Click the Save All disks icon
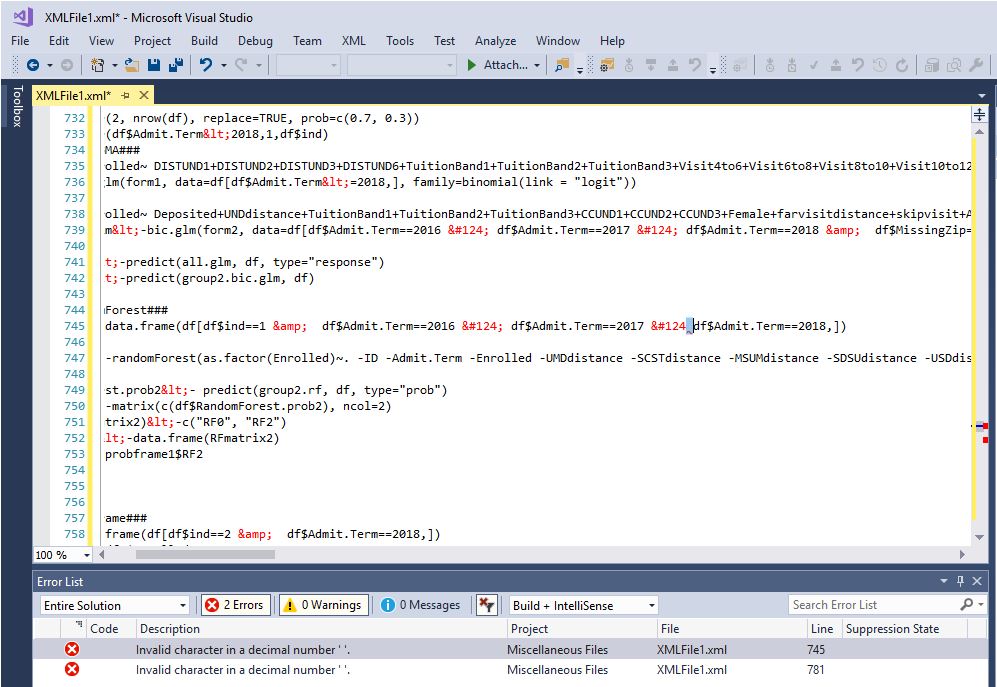 coord(175,65)
